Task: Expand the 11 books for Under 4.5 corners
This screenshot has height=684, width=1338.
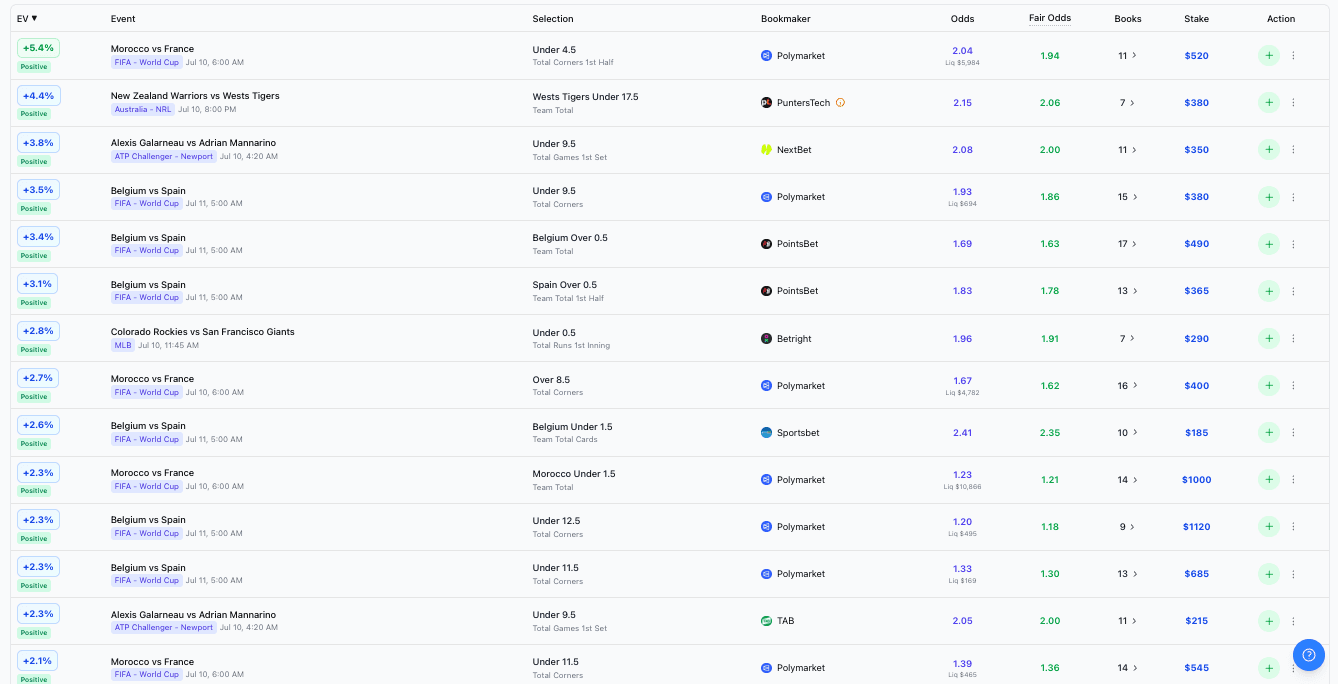Action: 1128,56
